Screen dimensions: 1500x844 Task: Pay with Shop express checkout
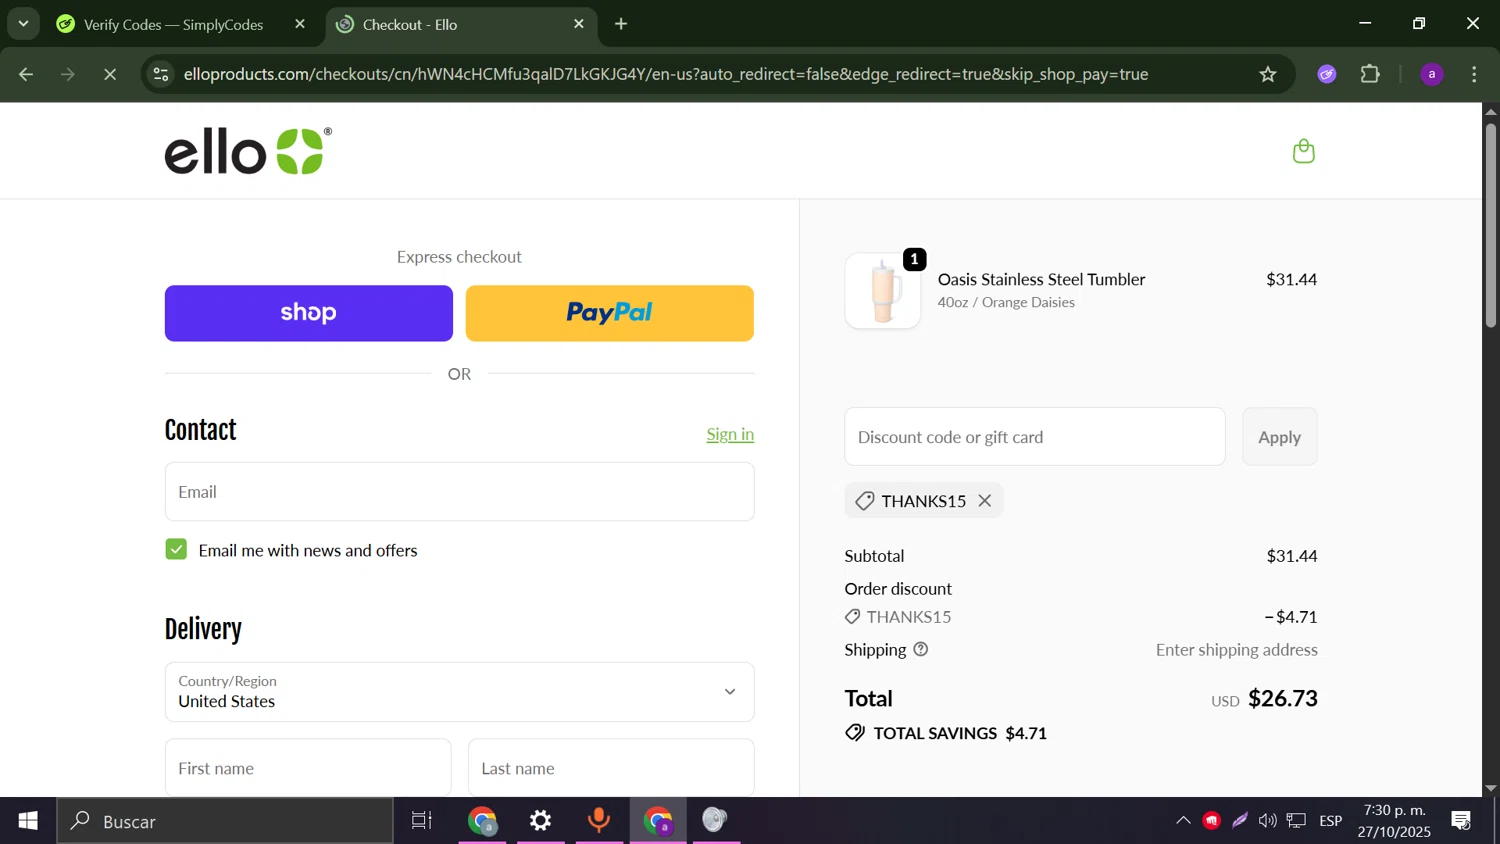coord(308,313)
